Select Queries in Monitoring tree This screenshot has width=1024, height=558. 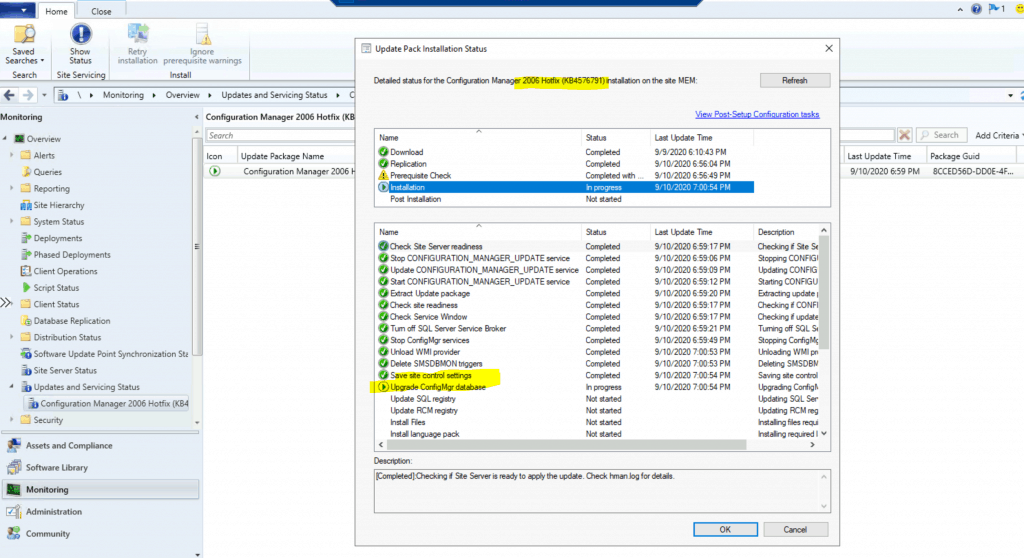(47, 172)
